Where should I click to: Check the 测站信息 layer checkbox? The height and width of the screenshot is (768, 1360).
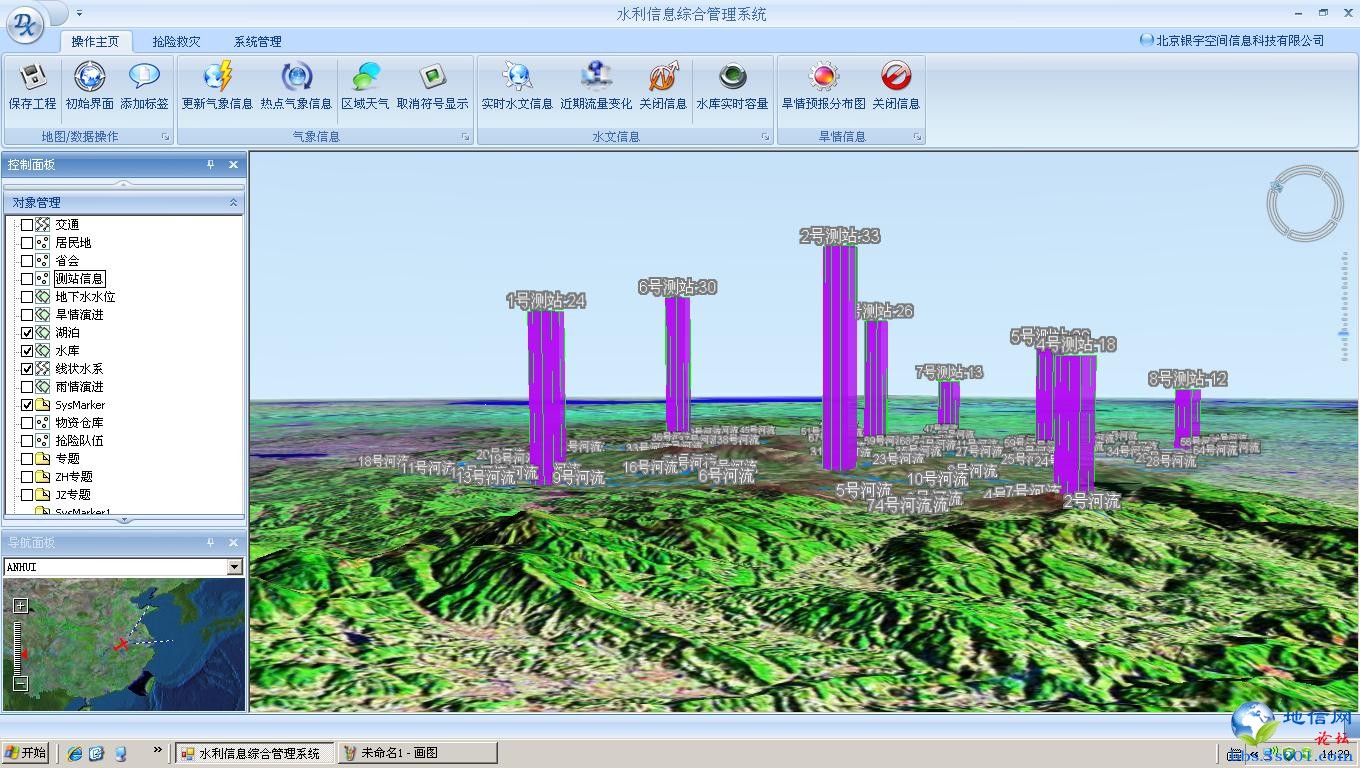[27, 279]
